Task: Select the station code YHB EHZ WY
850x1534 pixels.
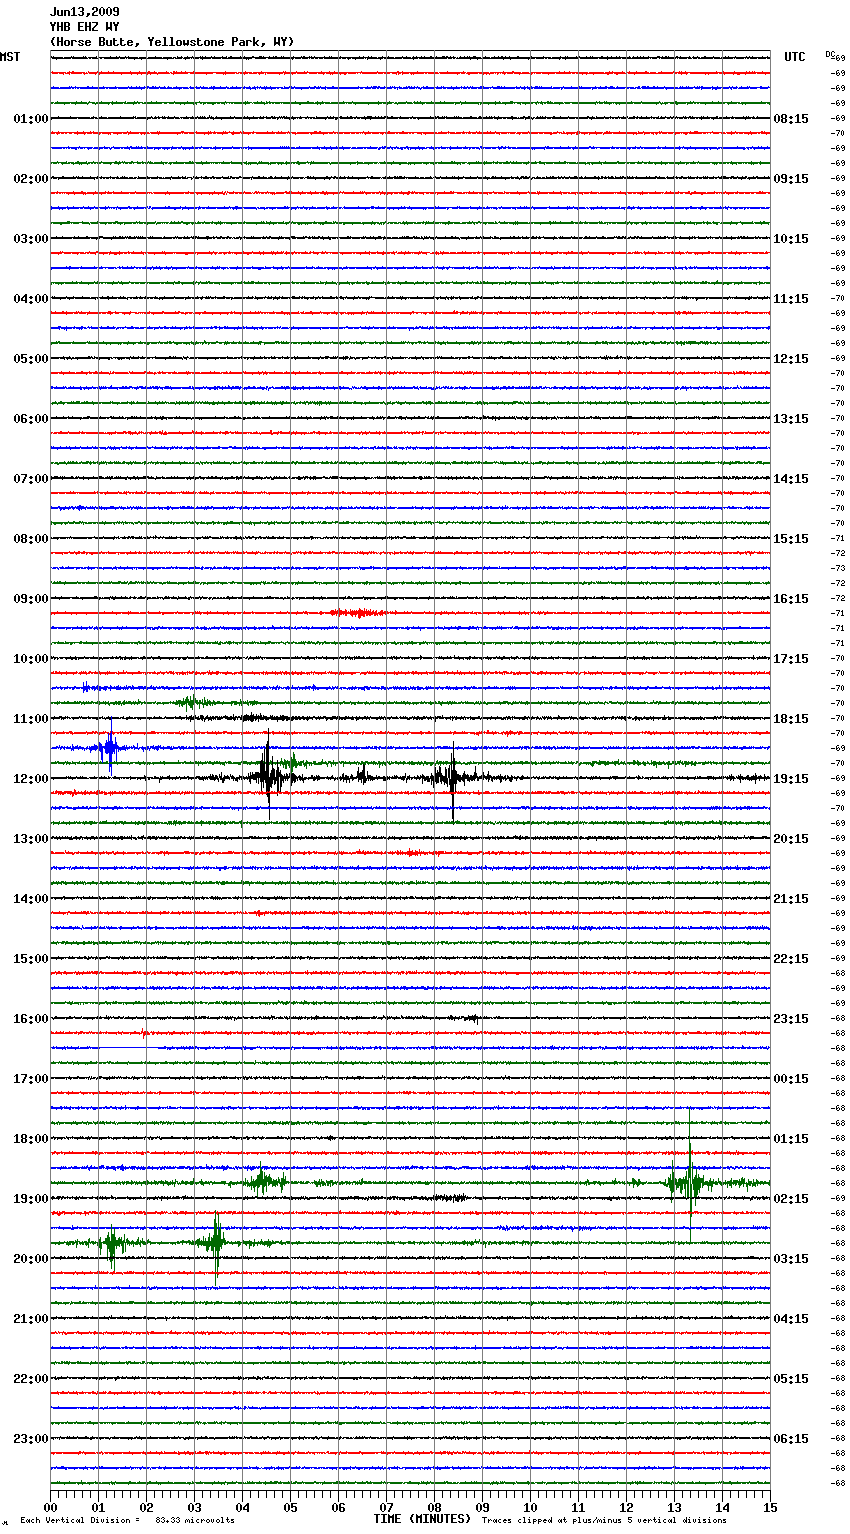Action: 84,27
